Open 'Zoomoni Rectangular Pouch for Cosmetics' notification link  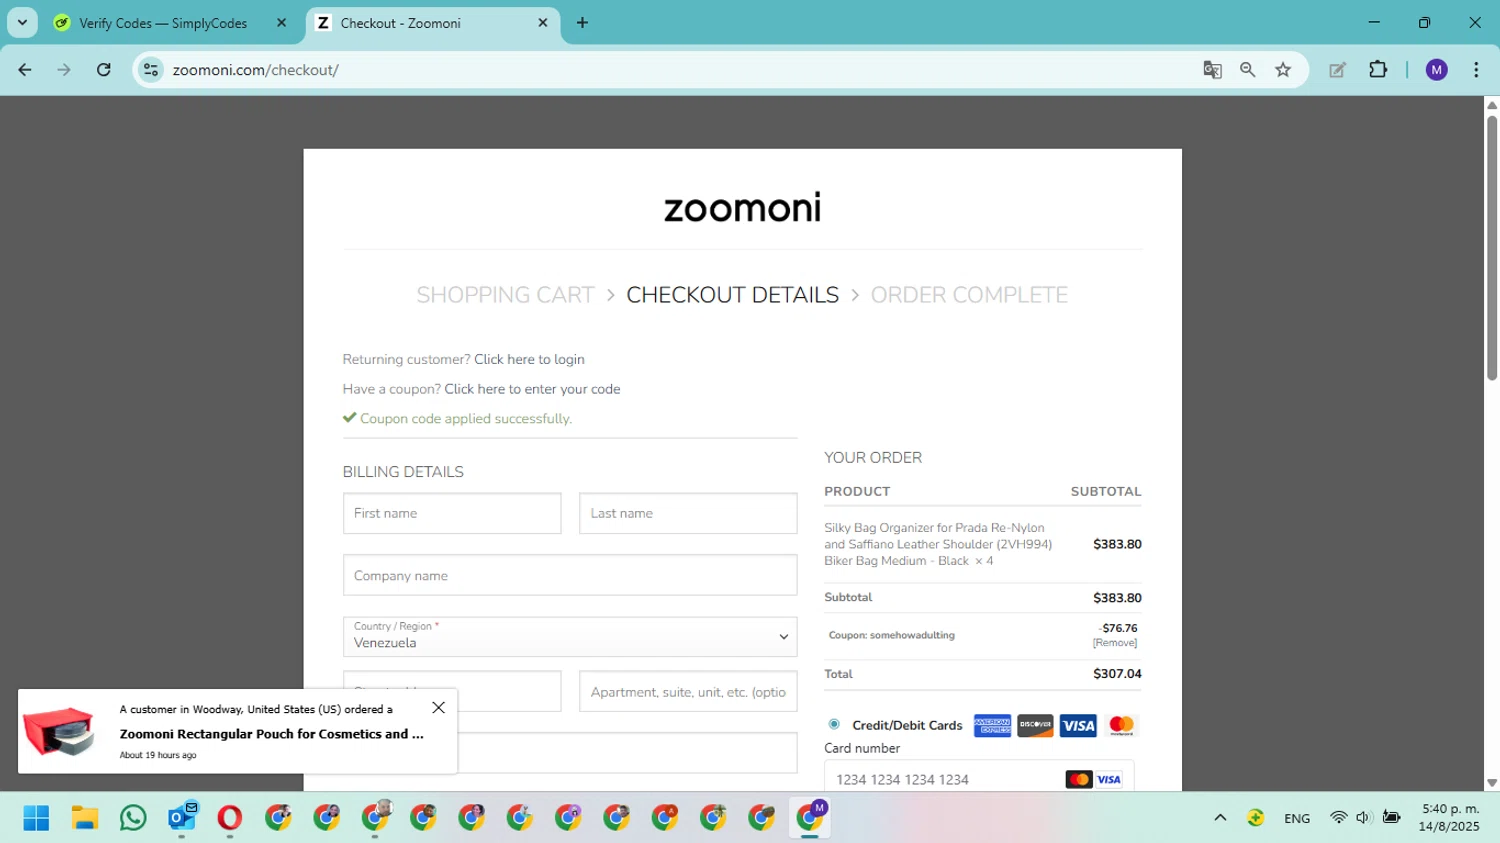pyautogui.click(x=272, y=734)
